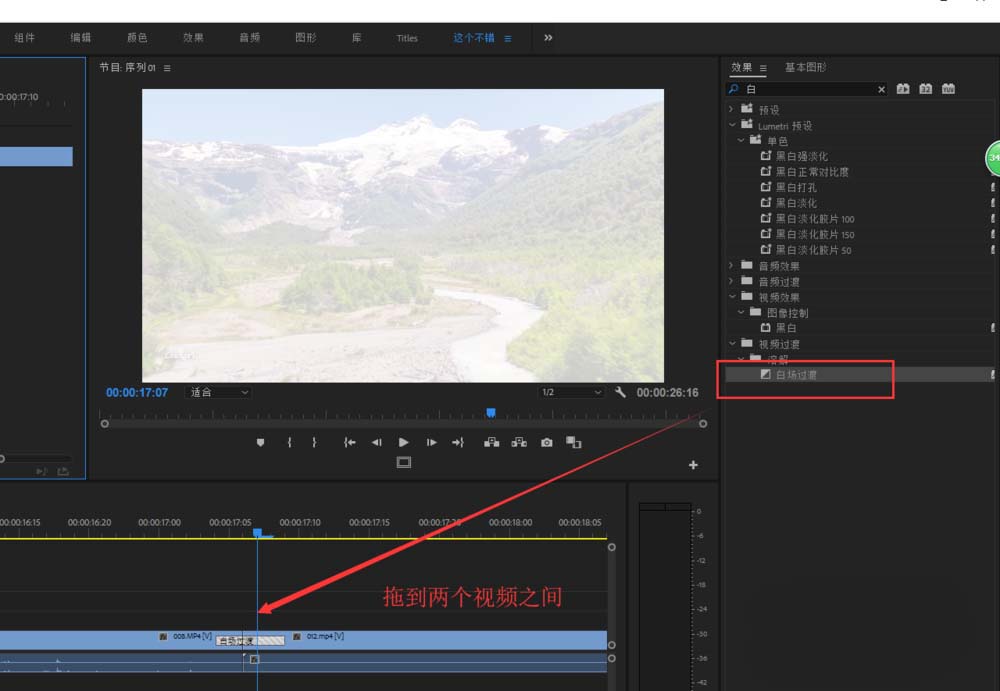
Task: Open the 适合 zoom level dropdown
Action: (218, 392)
